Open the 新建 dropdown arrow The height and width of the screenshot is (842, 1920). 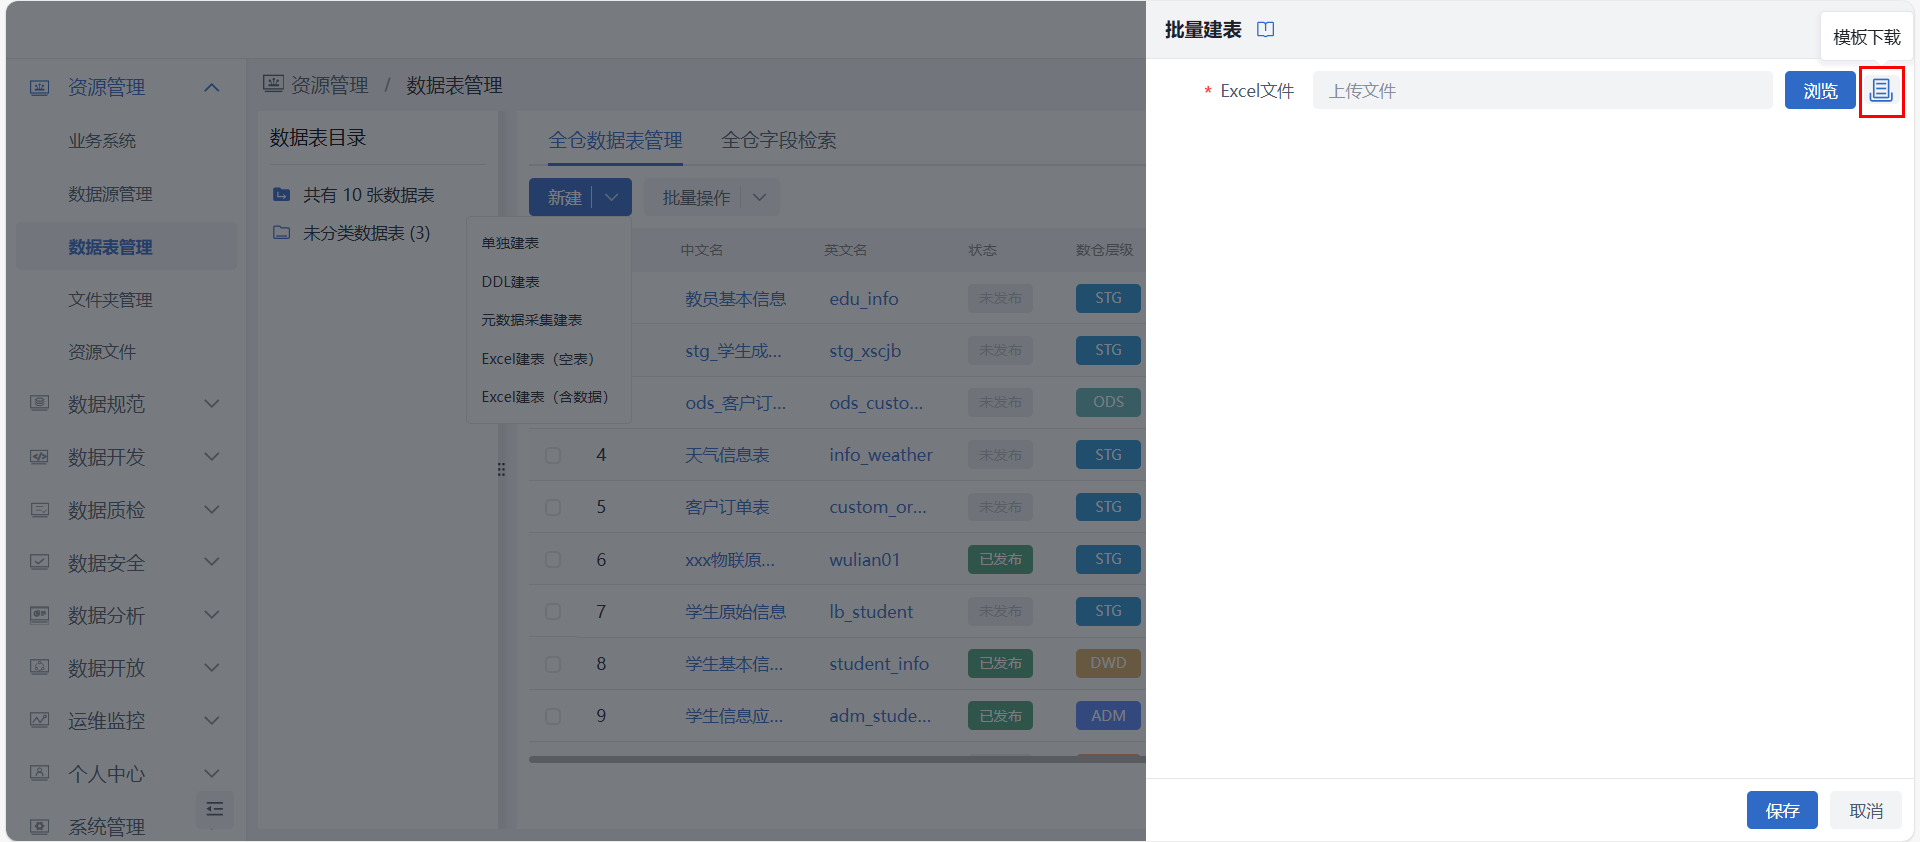(612, 198)
